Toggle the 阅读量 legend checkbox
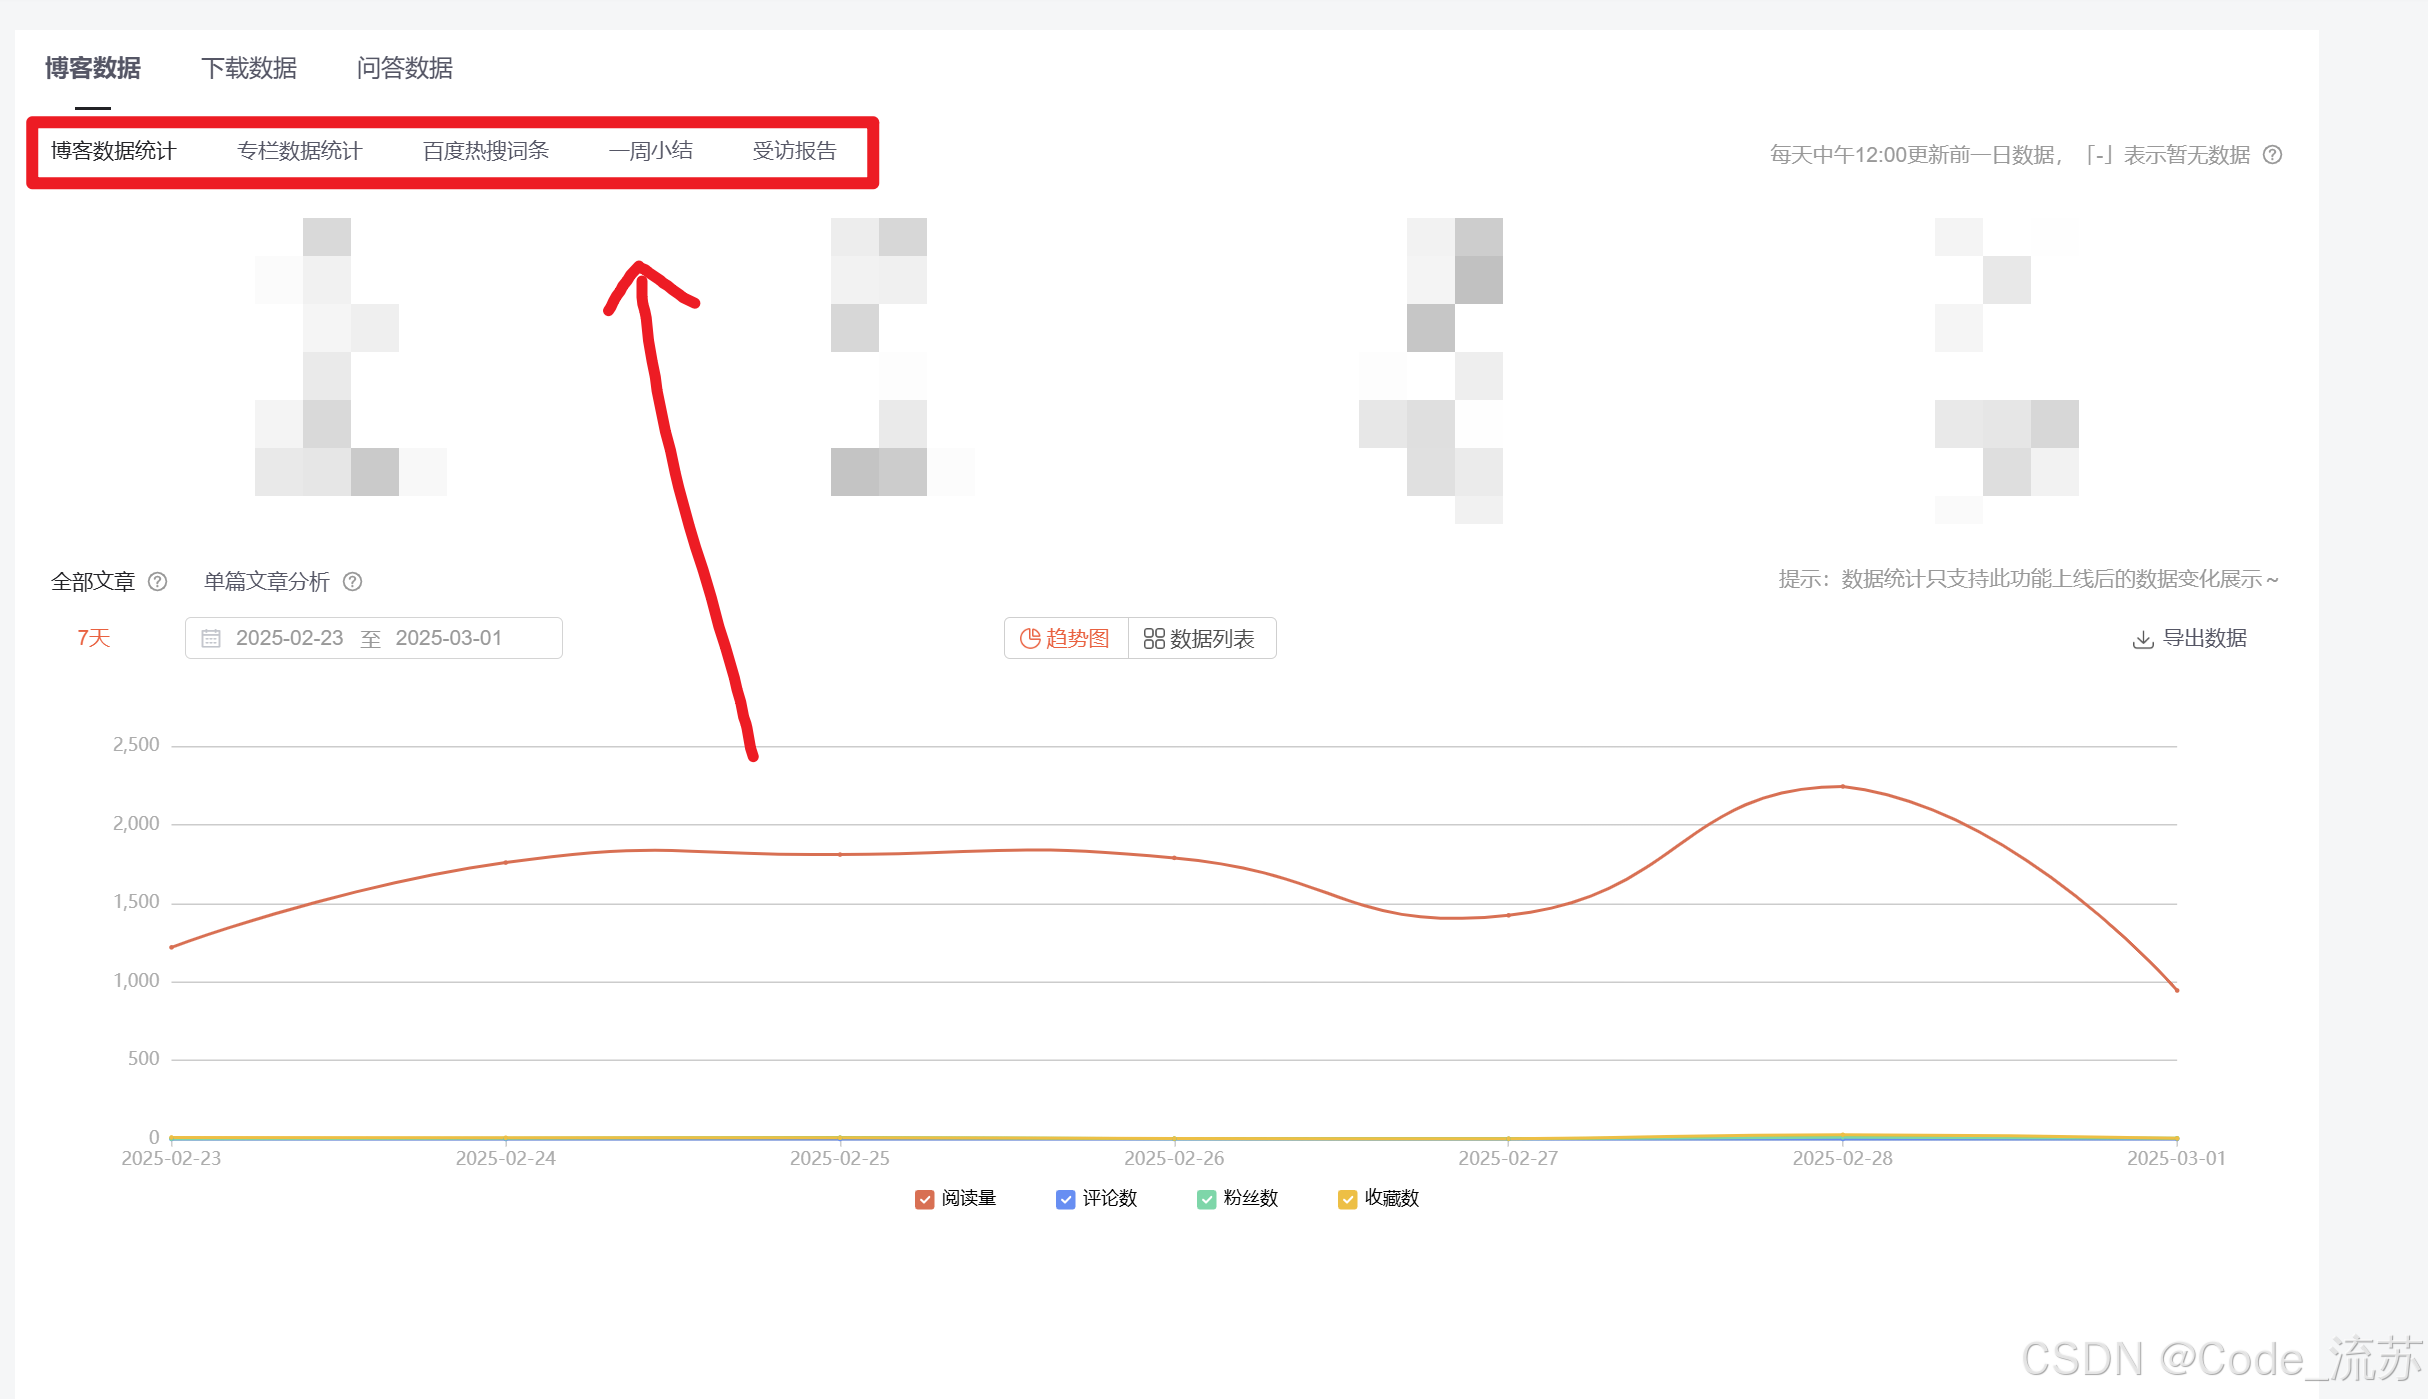This screenshot has width=2428, height=1399. tap(924, 1199)
